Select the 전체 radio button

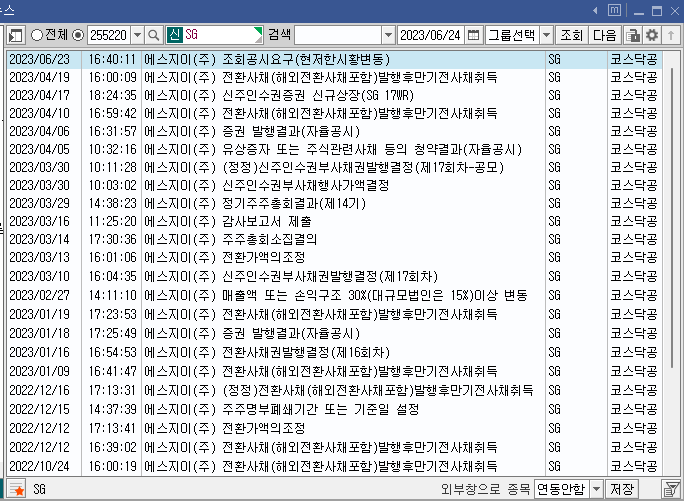pos(37,35)
